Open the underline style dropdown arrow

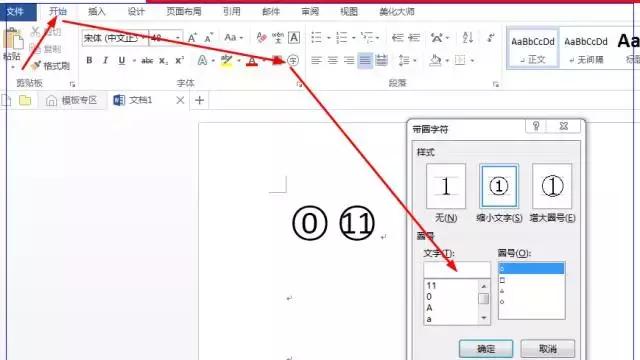133,61
